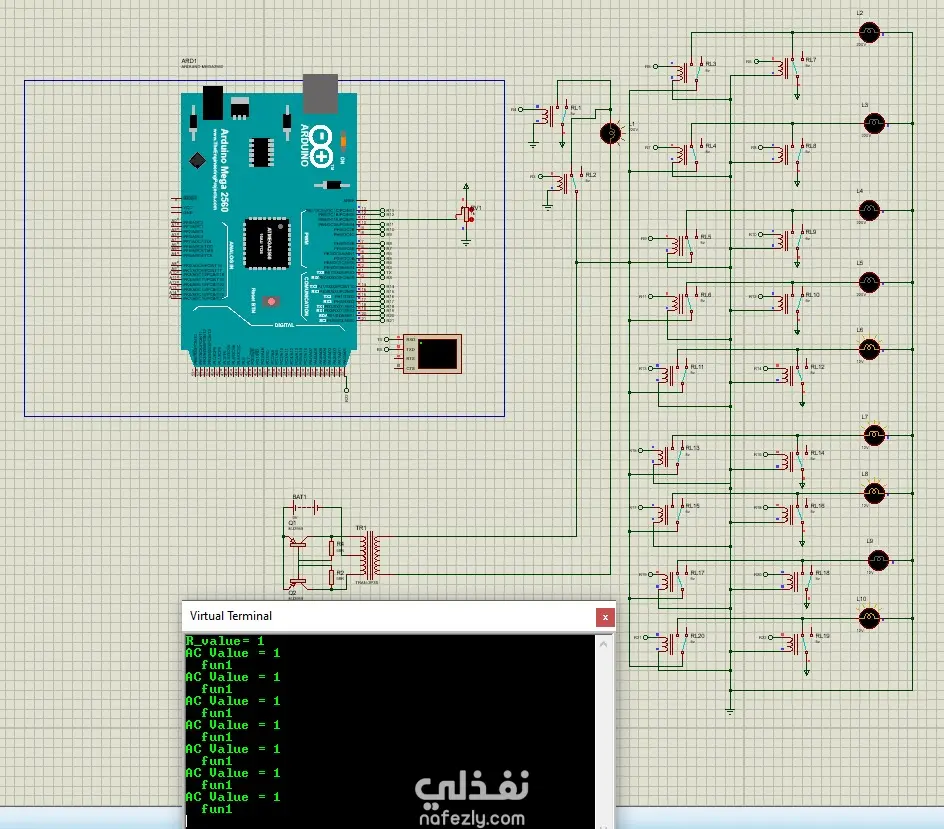Click the ARD1 component label

click(189, 61)
